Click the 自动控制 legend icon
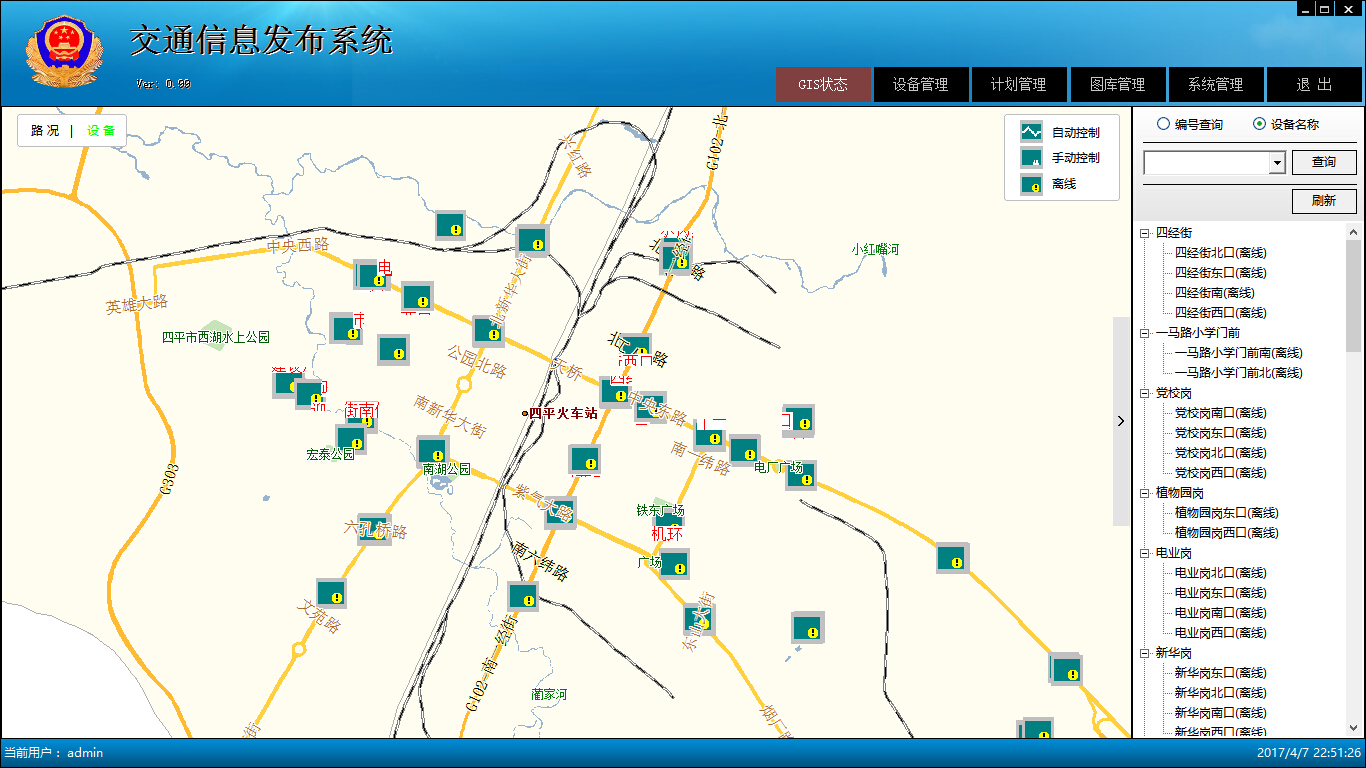 click(x=1030, y=131)
